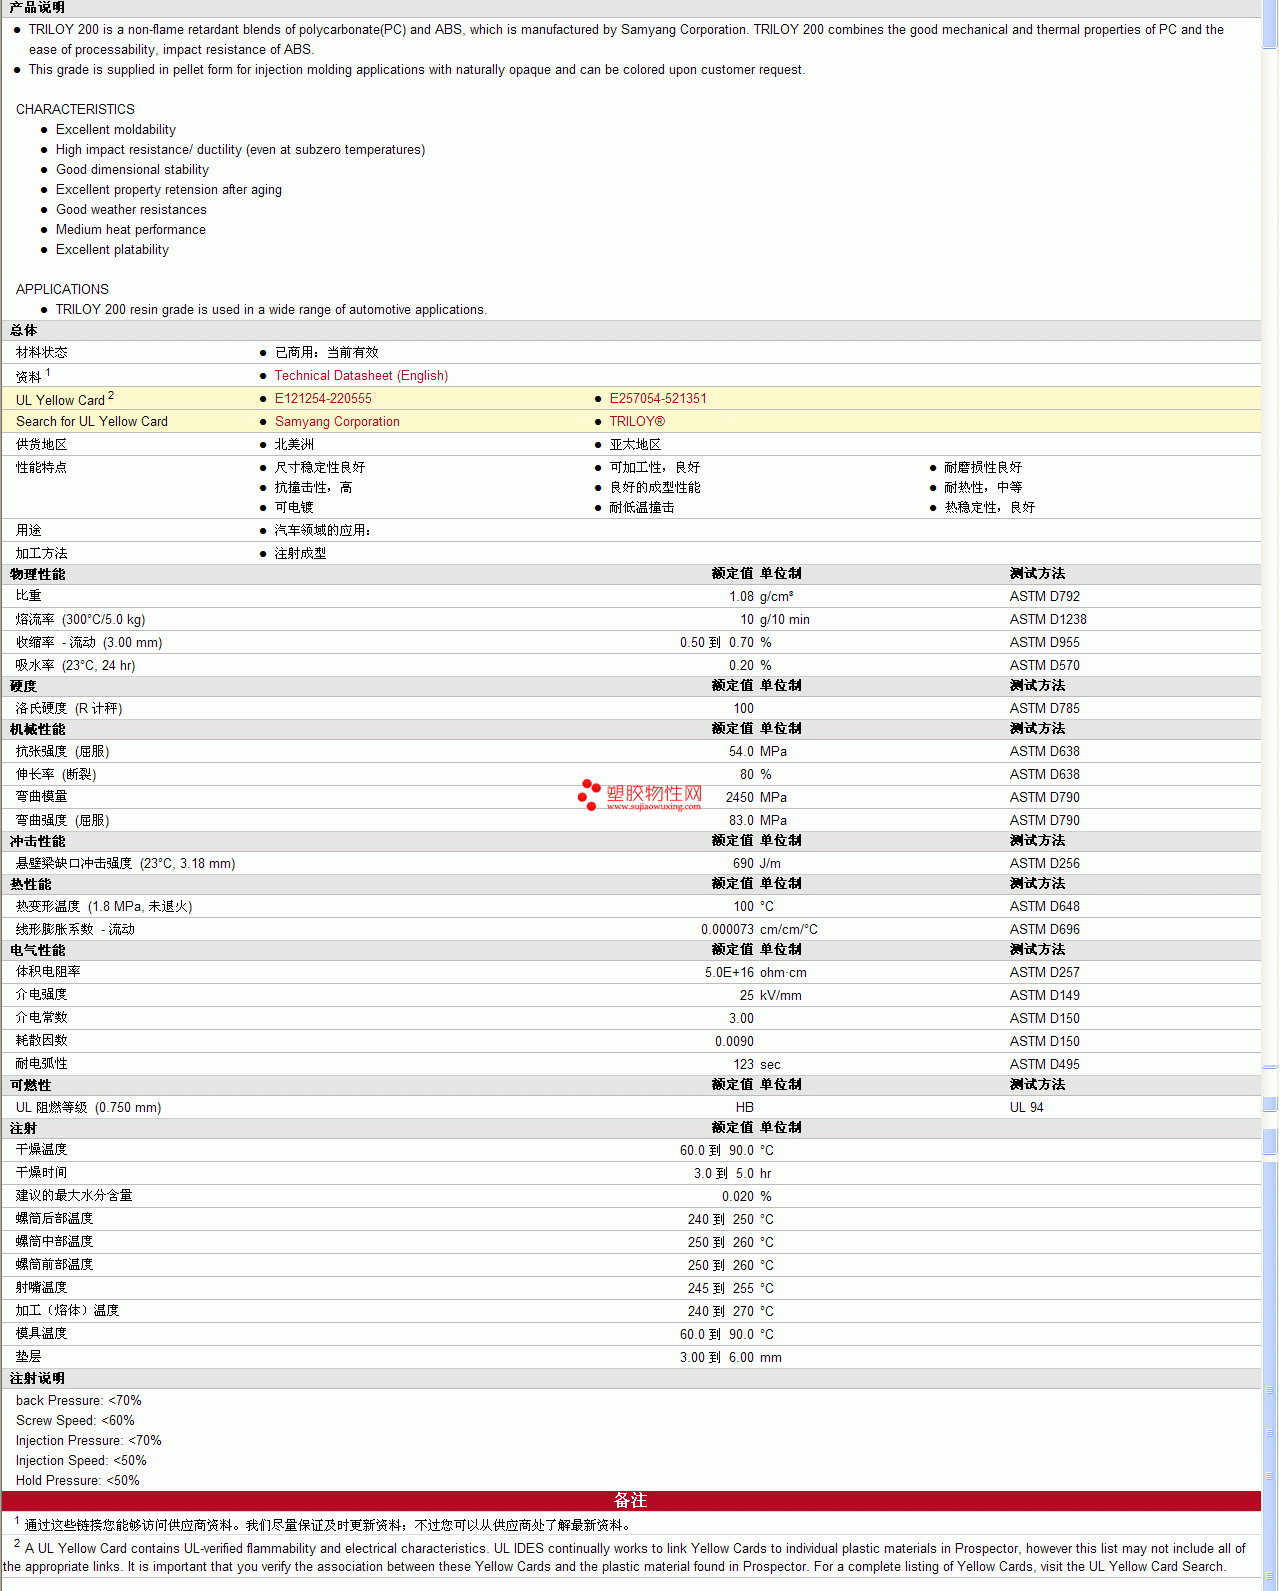The width and height of the screenshot is (1280, 1591).
Task: Select 'Excellent moldability' bullet text
Action: [x=116, y=130]
